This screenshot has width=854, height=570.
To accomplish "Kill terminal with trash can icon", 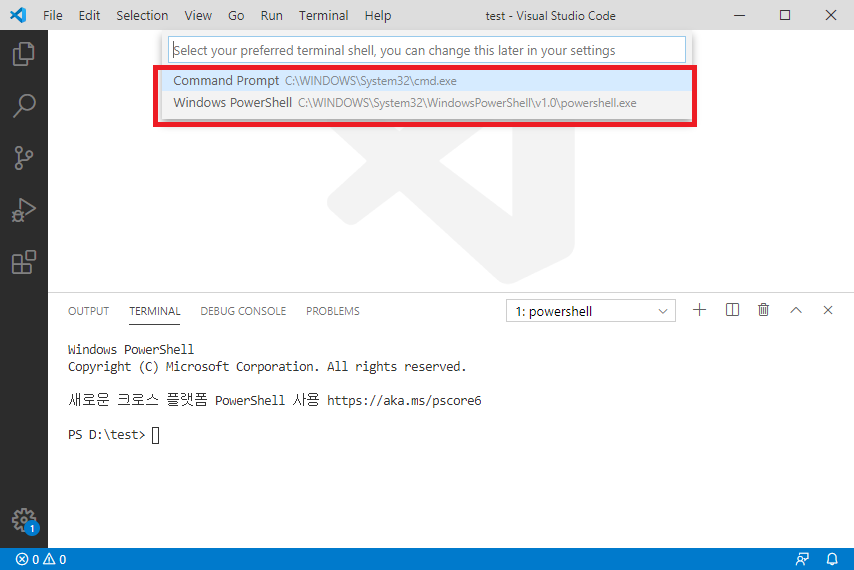I will coord(764,310).
